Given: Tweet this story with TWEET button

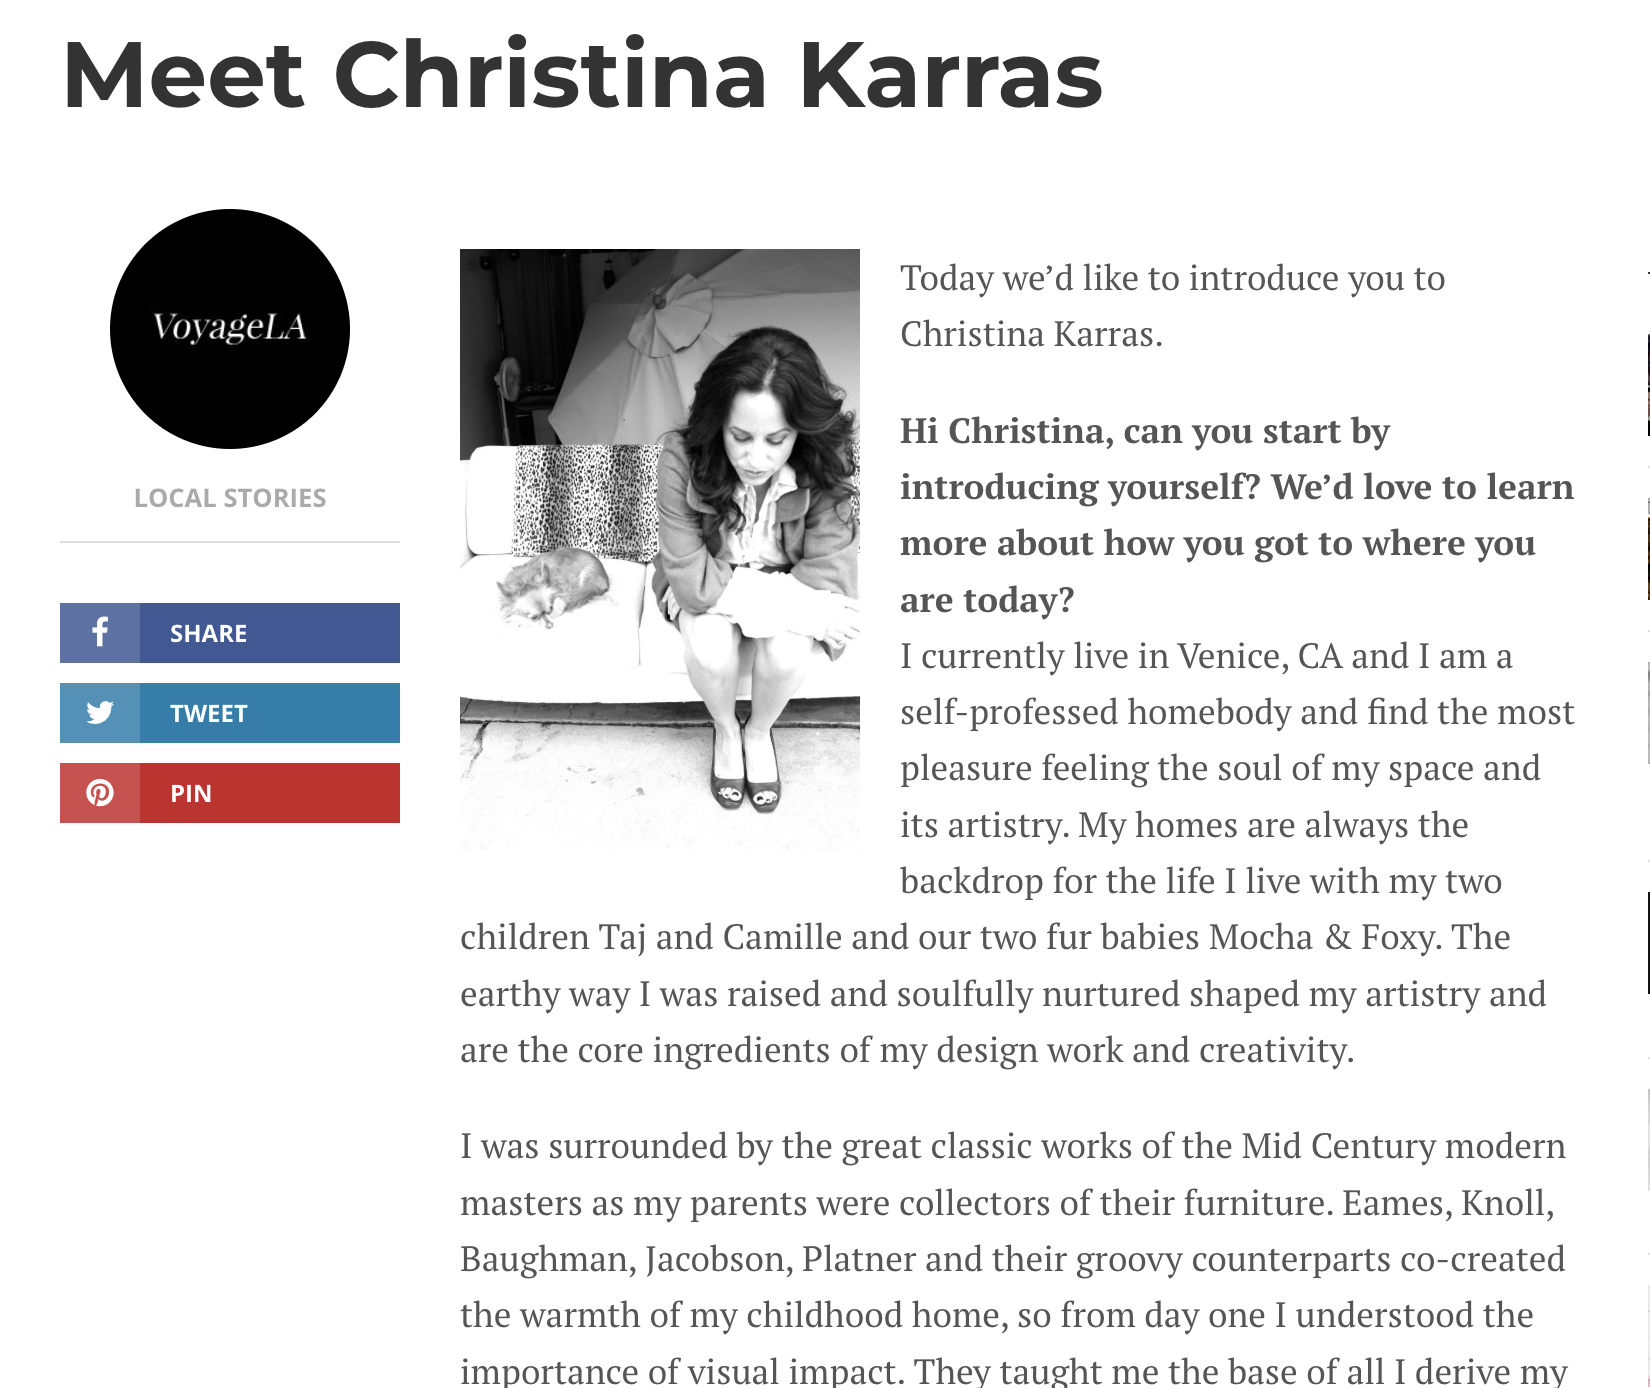Looking at the screenshot, I should click(230, 713).
